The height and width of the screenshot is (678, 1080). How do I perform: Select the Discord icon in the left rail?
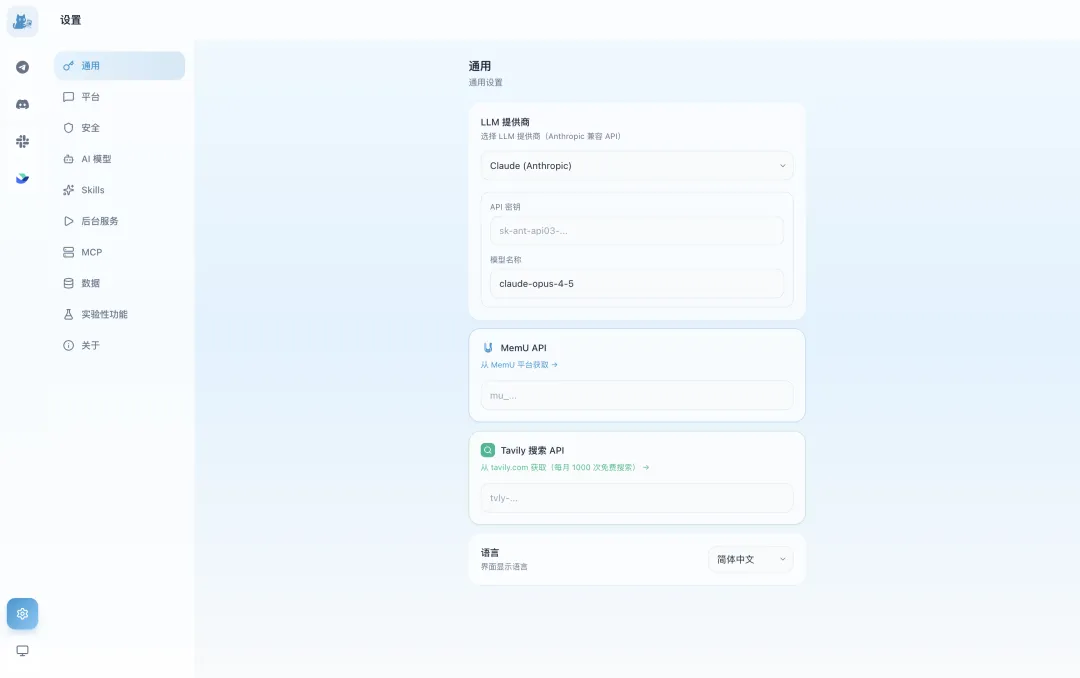point(22,103)
